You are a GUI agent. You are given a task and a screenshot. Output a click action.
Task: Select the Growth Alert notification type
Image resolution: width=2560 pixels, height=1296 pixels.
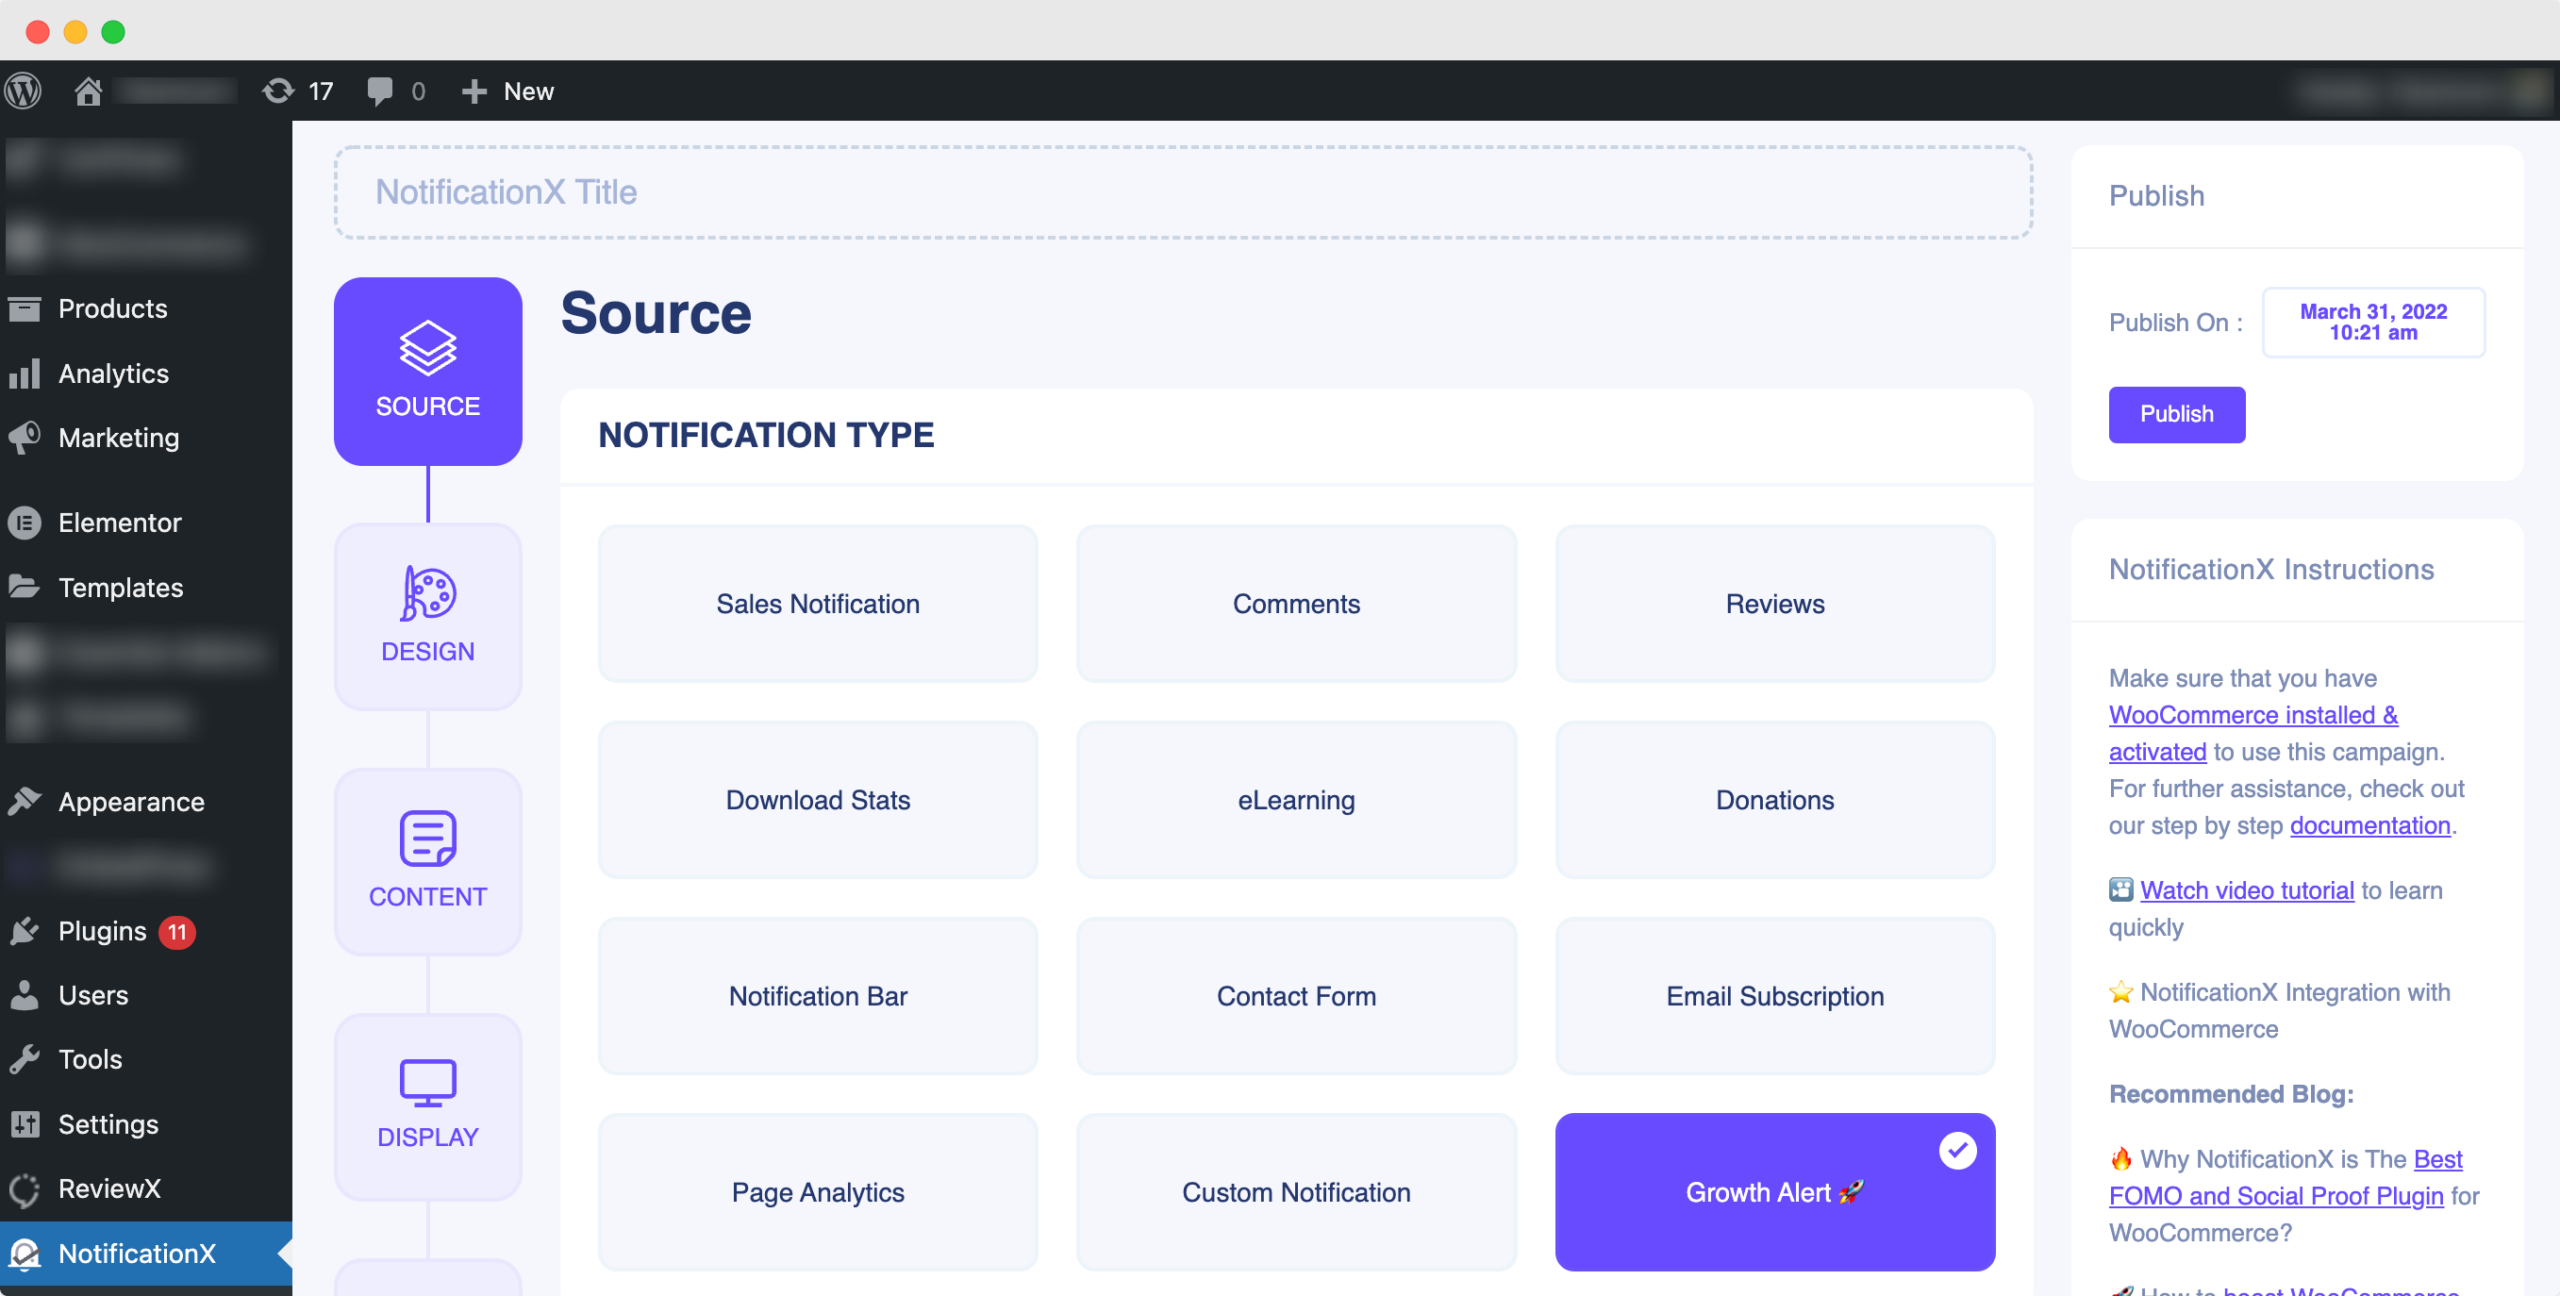click(1773, 1192)
